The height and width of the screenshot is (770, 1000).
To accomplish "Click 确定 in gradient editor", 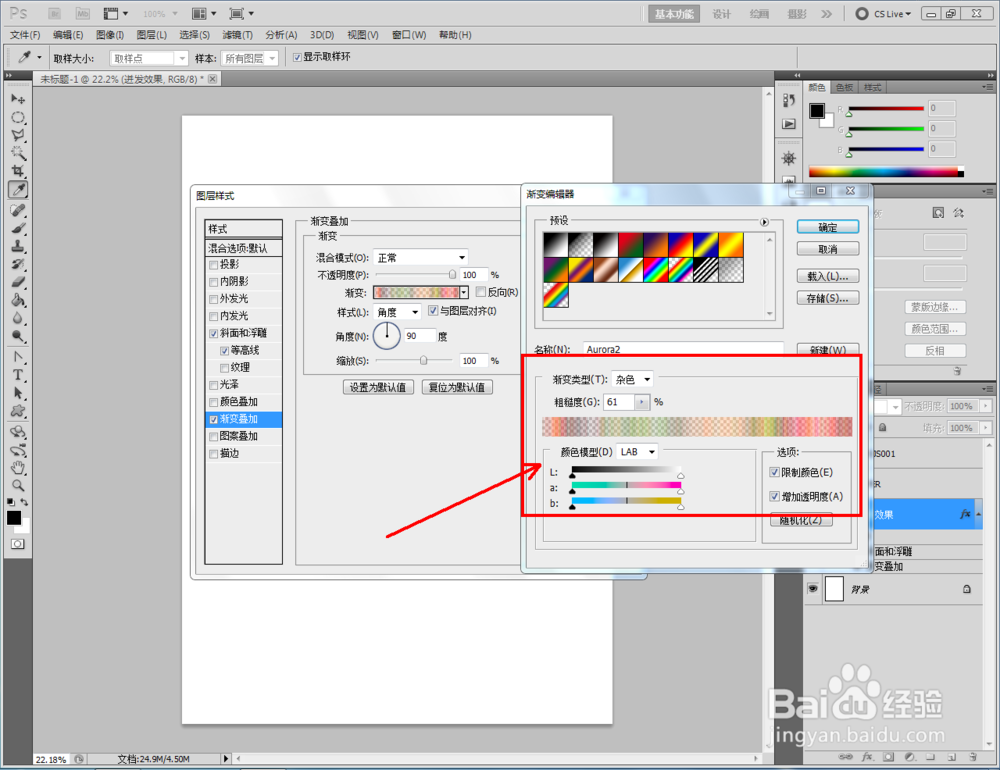I will [828, 227].
